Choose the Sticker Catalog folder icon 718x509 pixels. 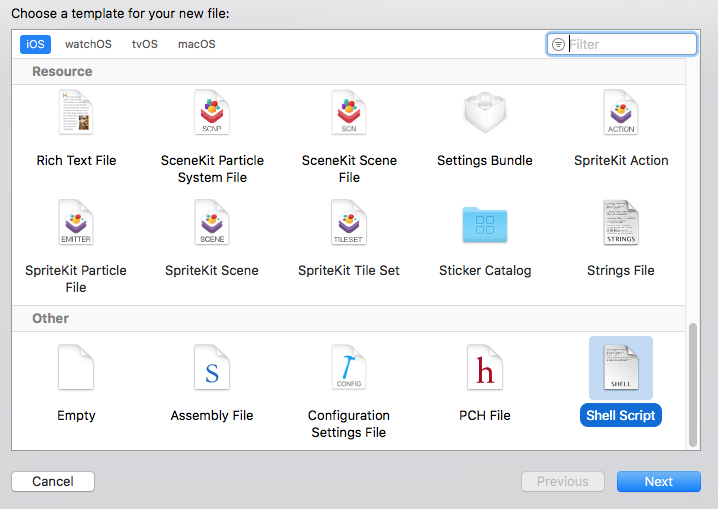(485, 223)
